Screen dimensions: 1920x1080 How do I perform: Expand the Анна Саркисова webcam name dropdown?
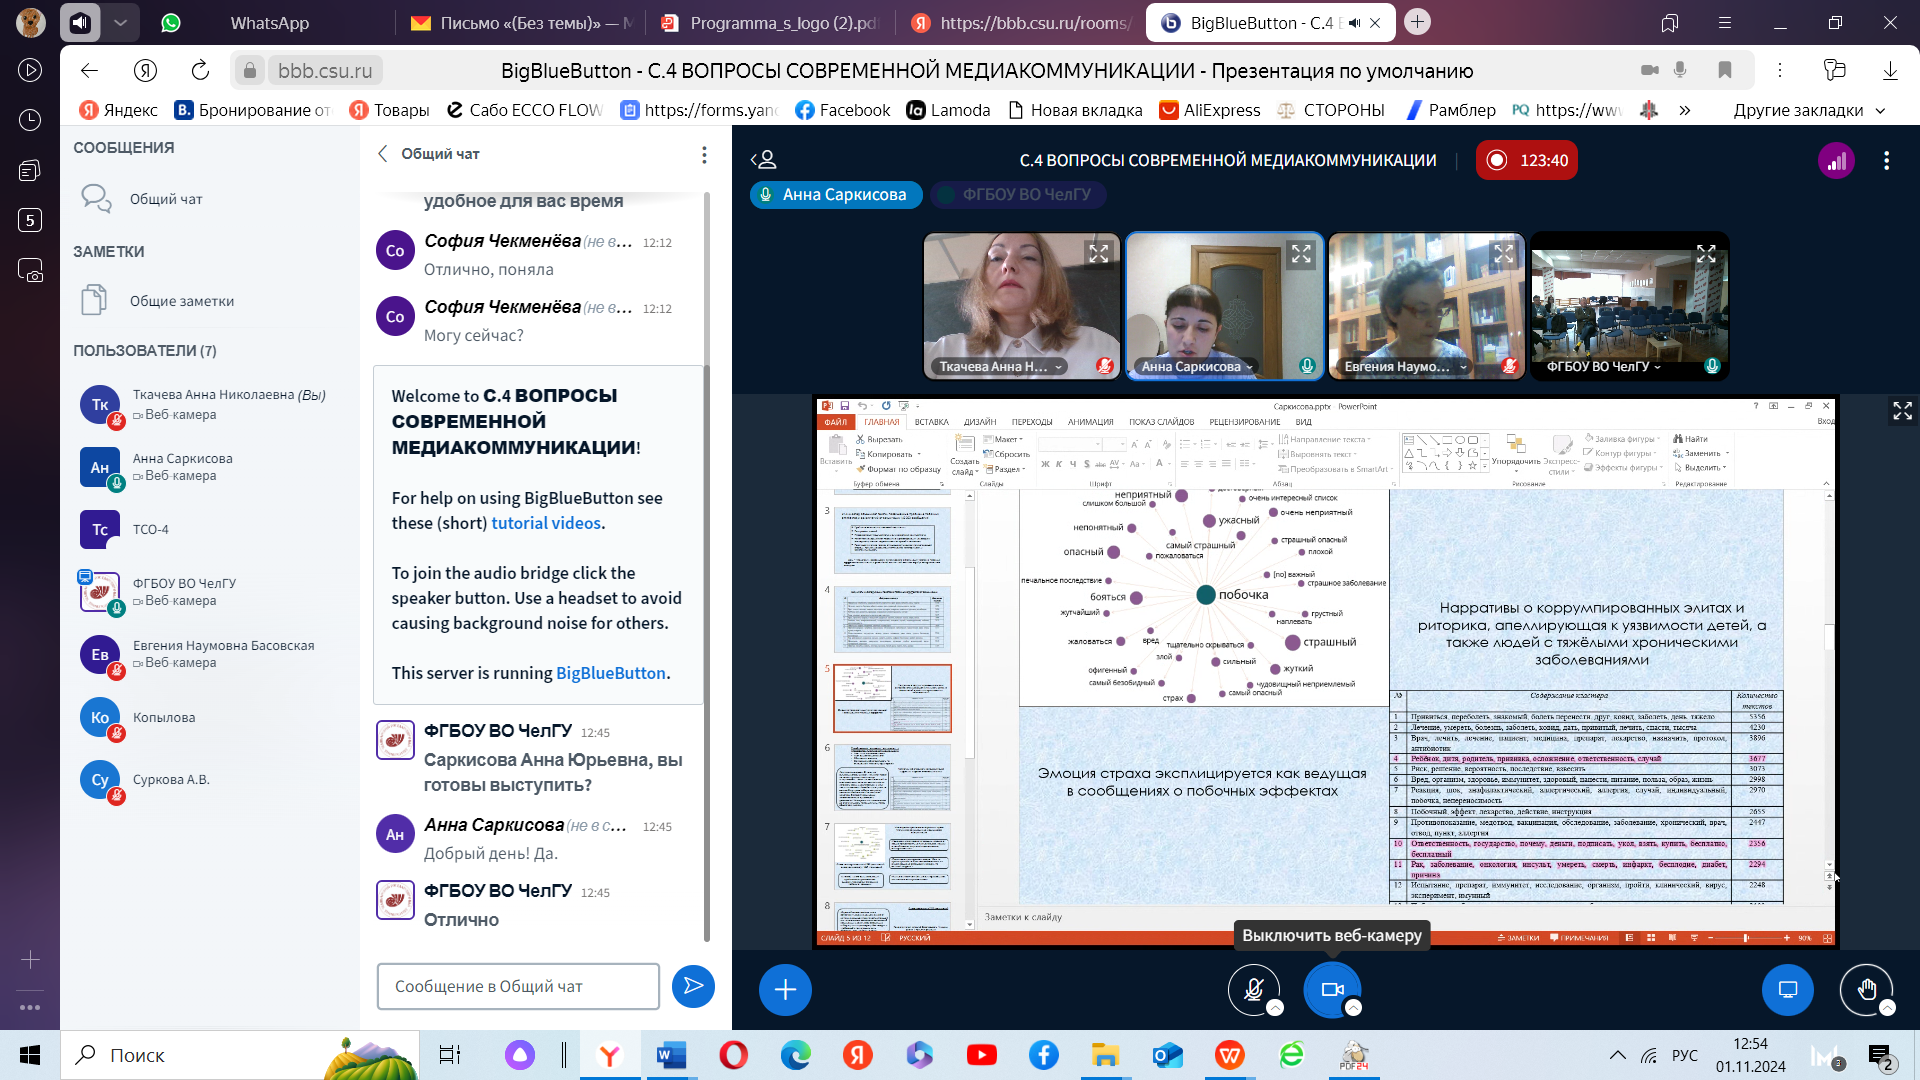1249,367
